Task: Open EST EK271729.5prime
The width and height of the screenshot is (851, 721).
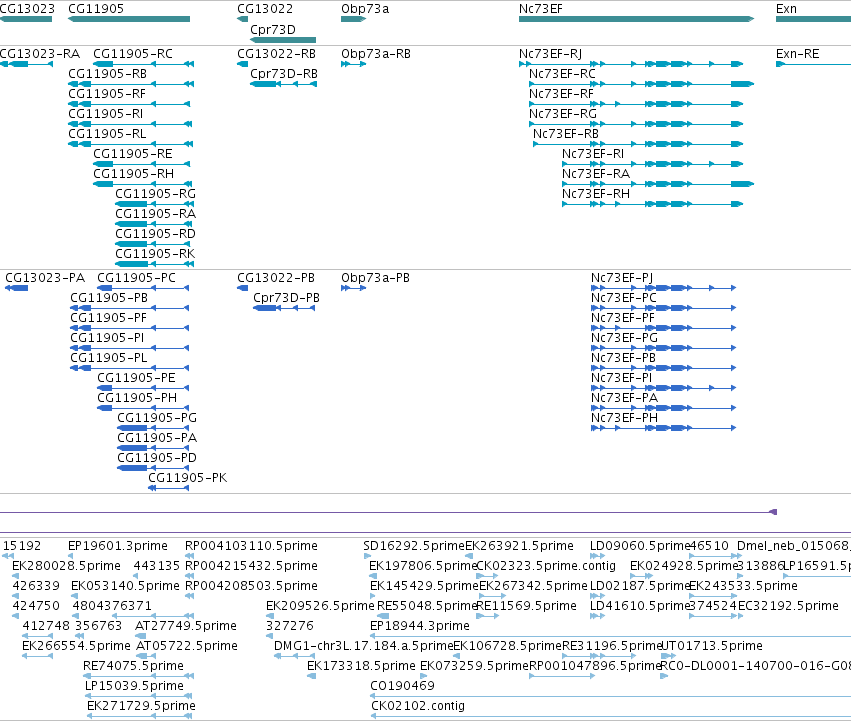Action: [x=141, y=706]
